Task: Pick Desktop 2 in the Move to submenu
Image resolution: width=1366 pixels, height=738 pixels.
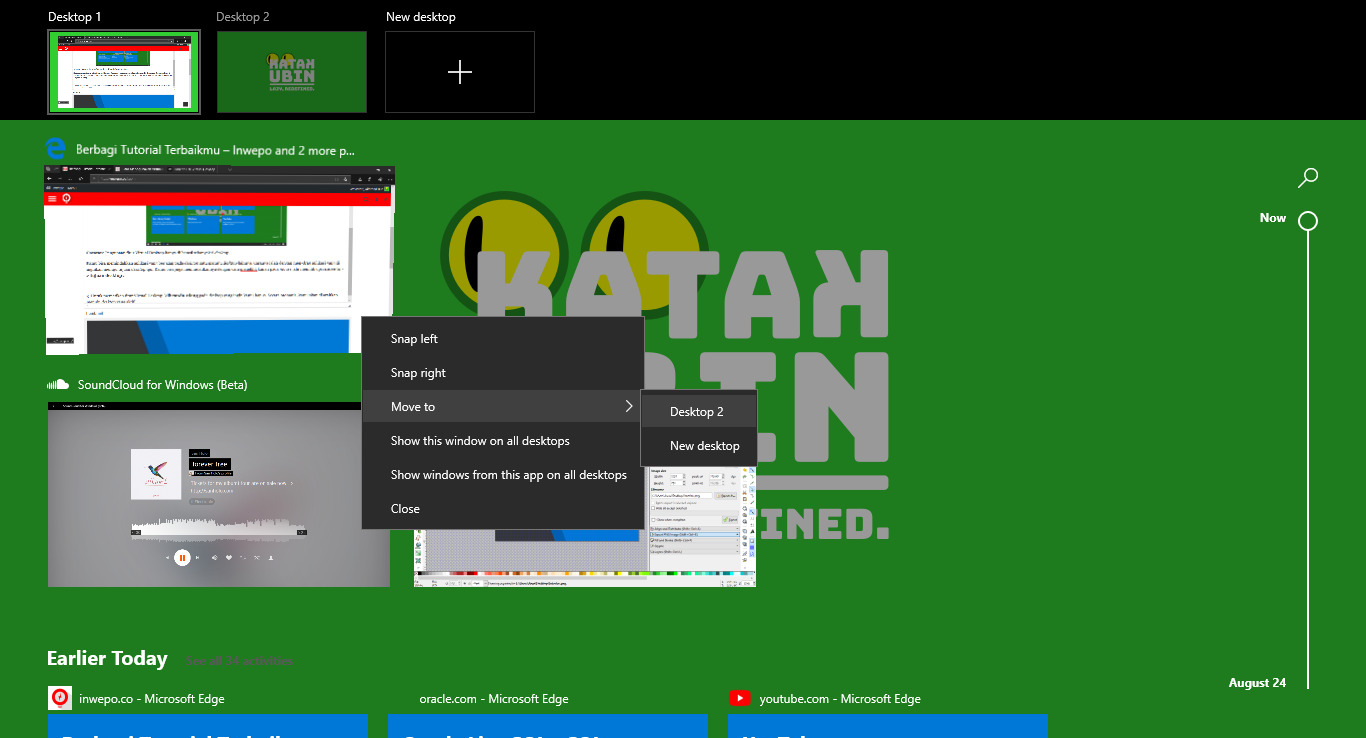Action: coord(699,412)
